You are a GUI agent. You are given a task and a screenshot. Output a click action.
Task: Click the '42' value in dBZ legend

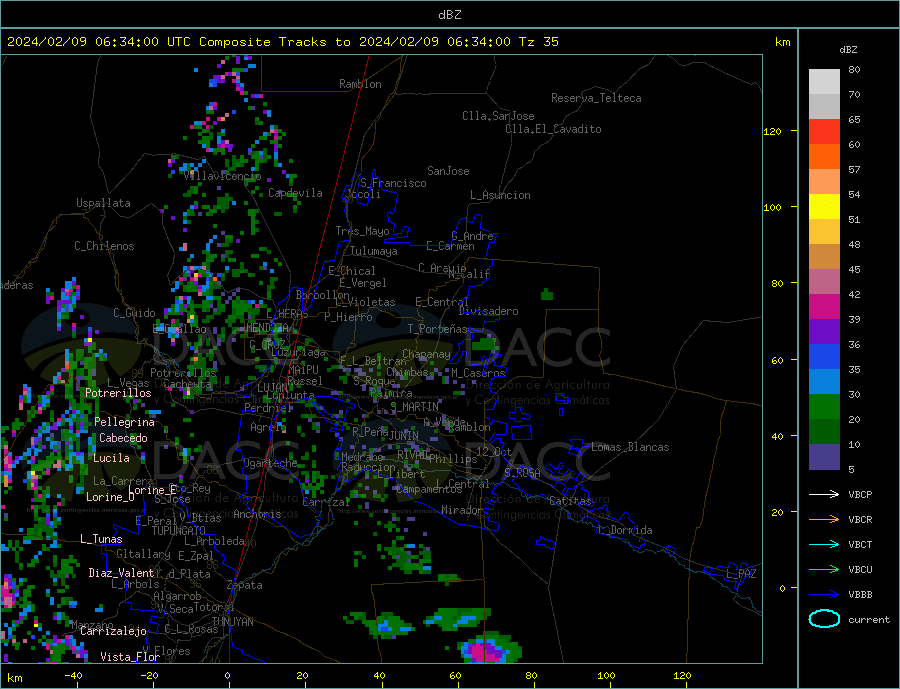pos(854,295)
